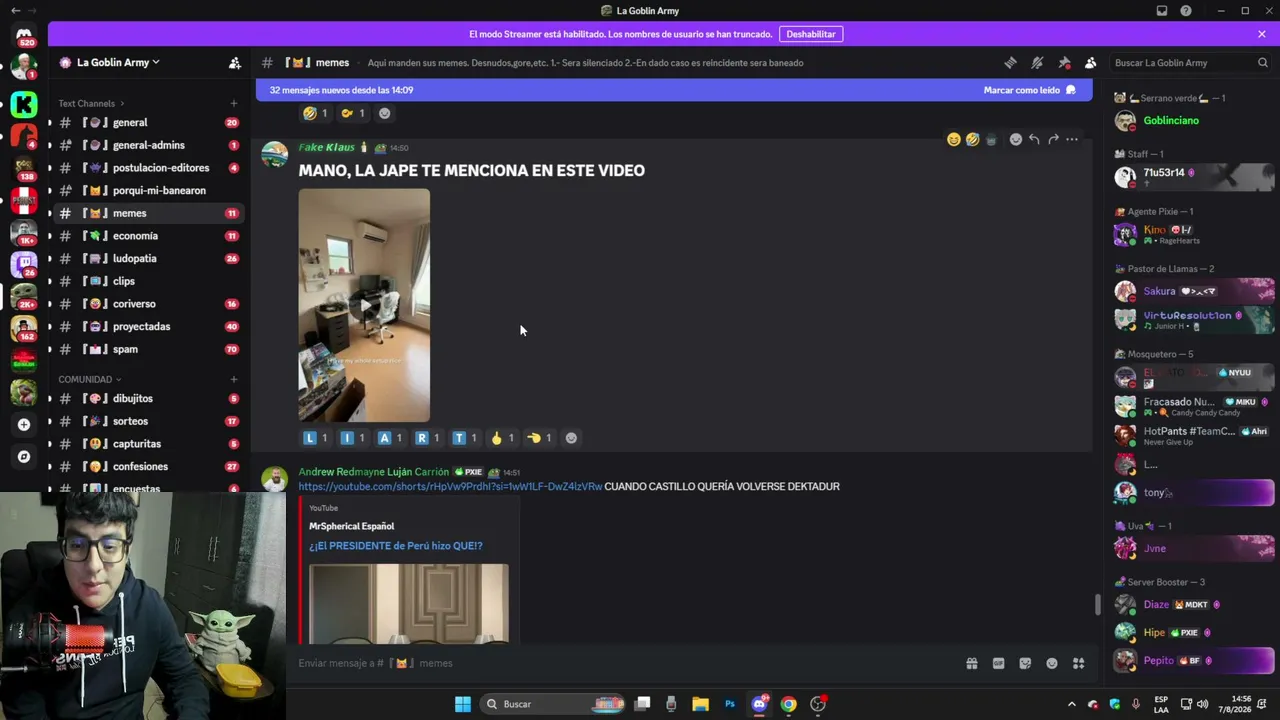Image resolution: width=1280 pixels, height=720 pixels.
Task: Open Google Chrome from the taskbar
Action: click(789, 704)
